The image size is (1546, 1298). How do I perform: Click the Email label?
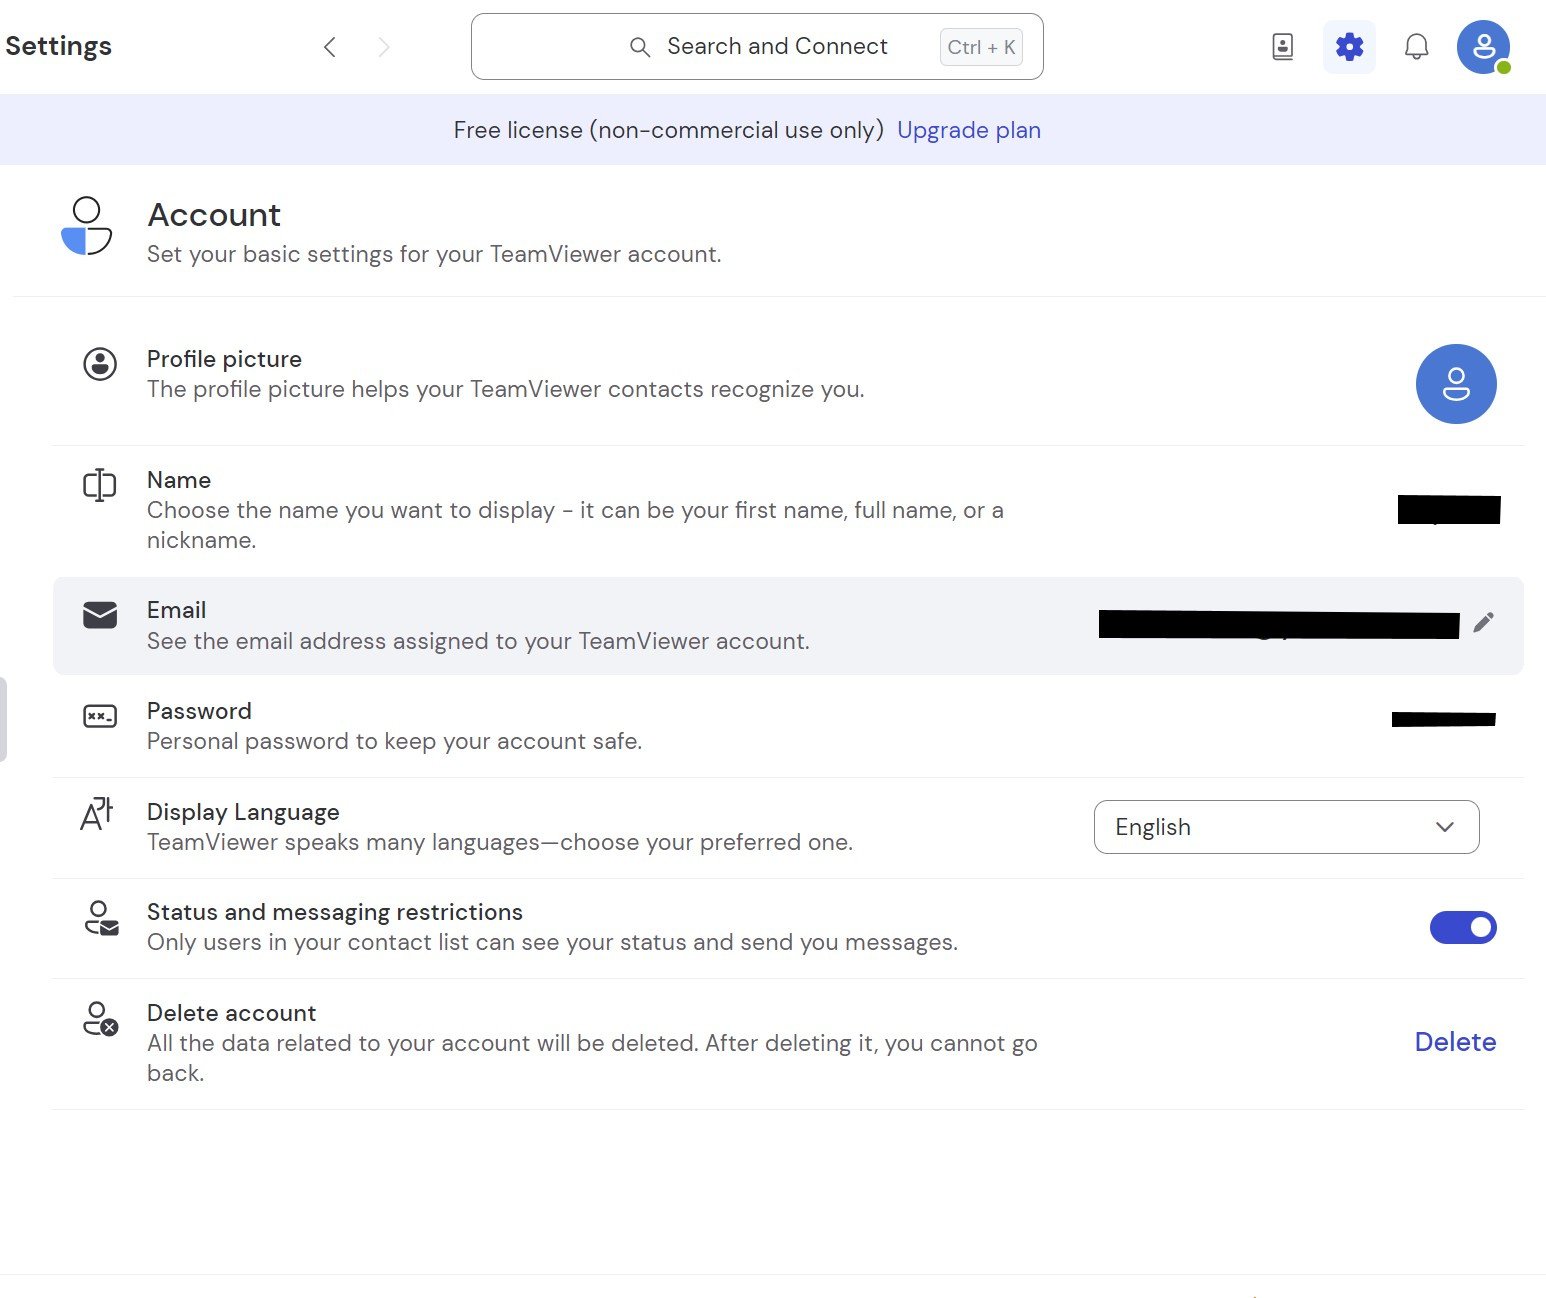[176, 610]
